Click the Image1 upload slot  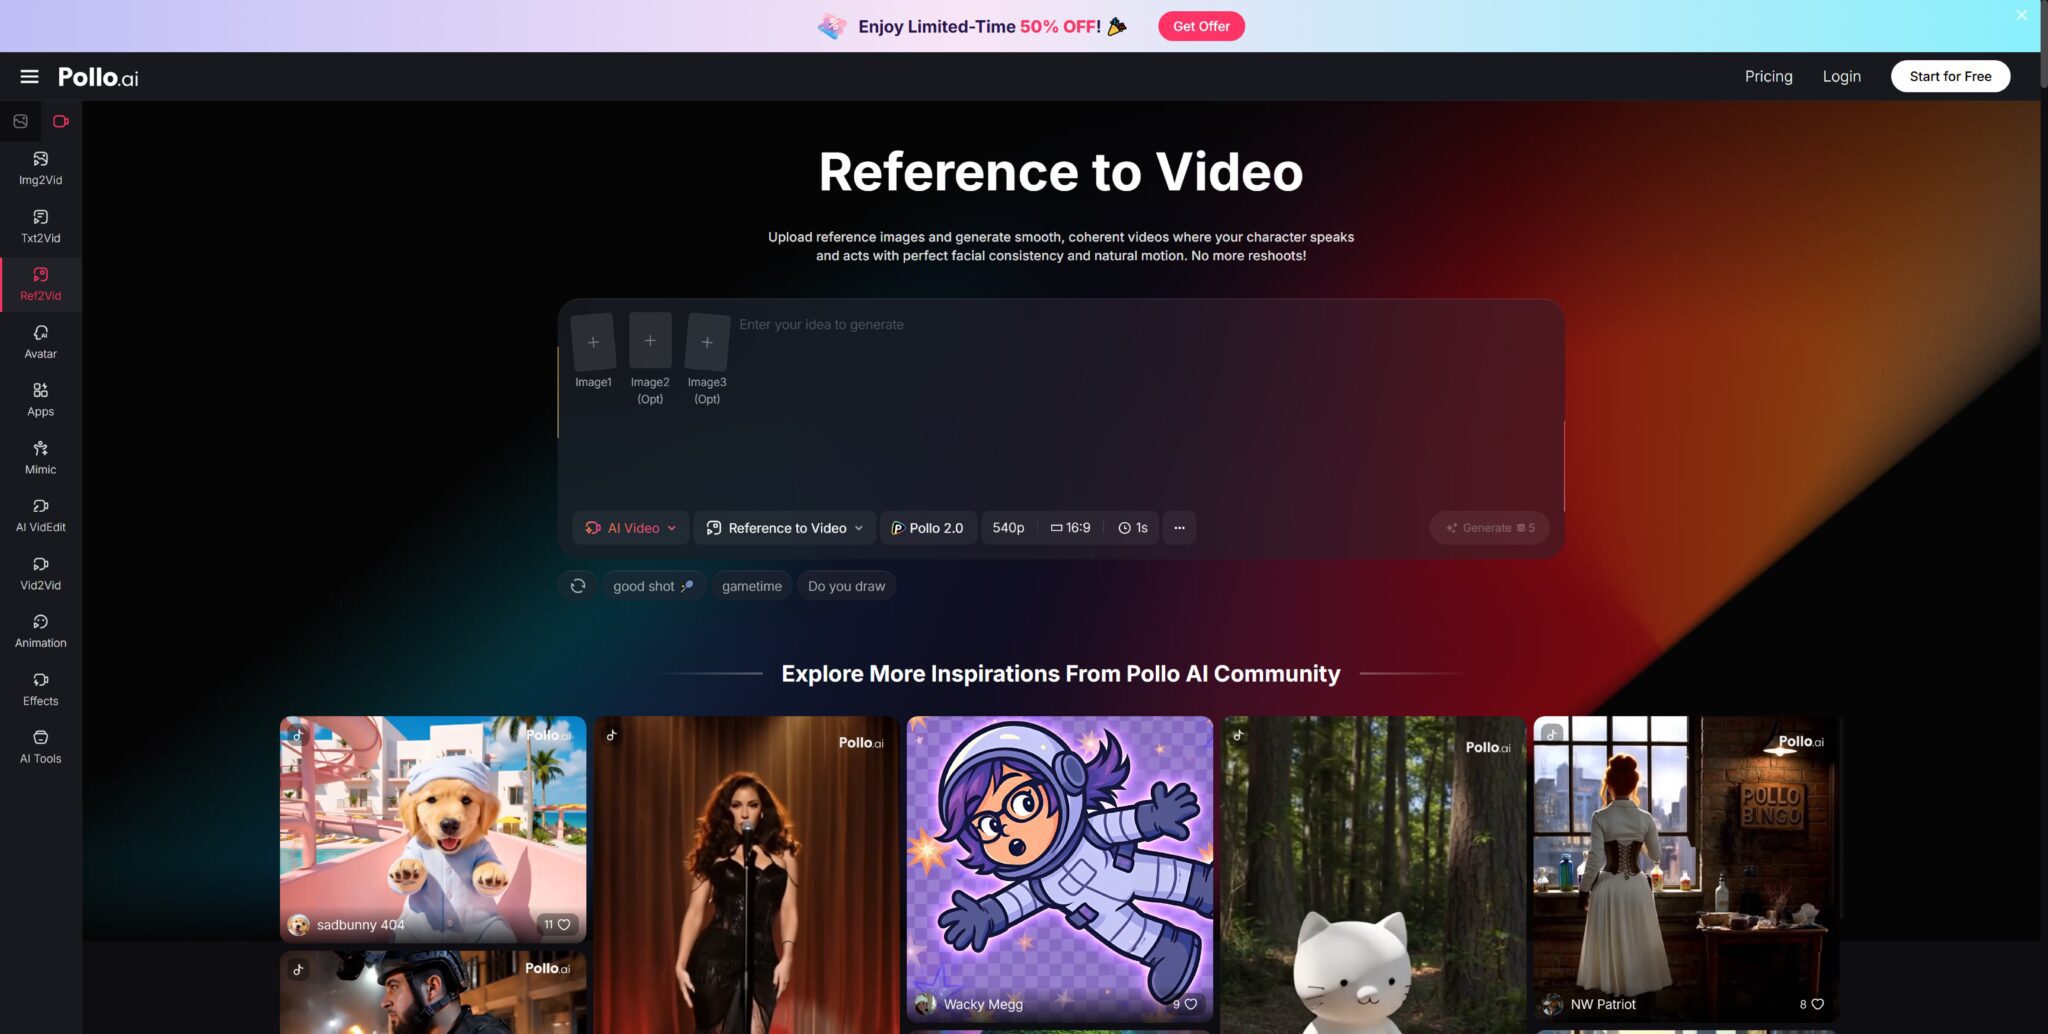point(593,343)
